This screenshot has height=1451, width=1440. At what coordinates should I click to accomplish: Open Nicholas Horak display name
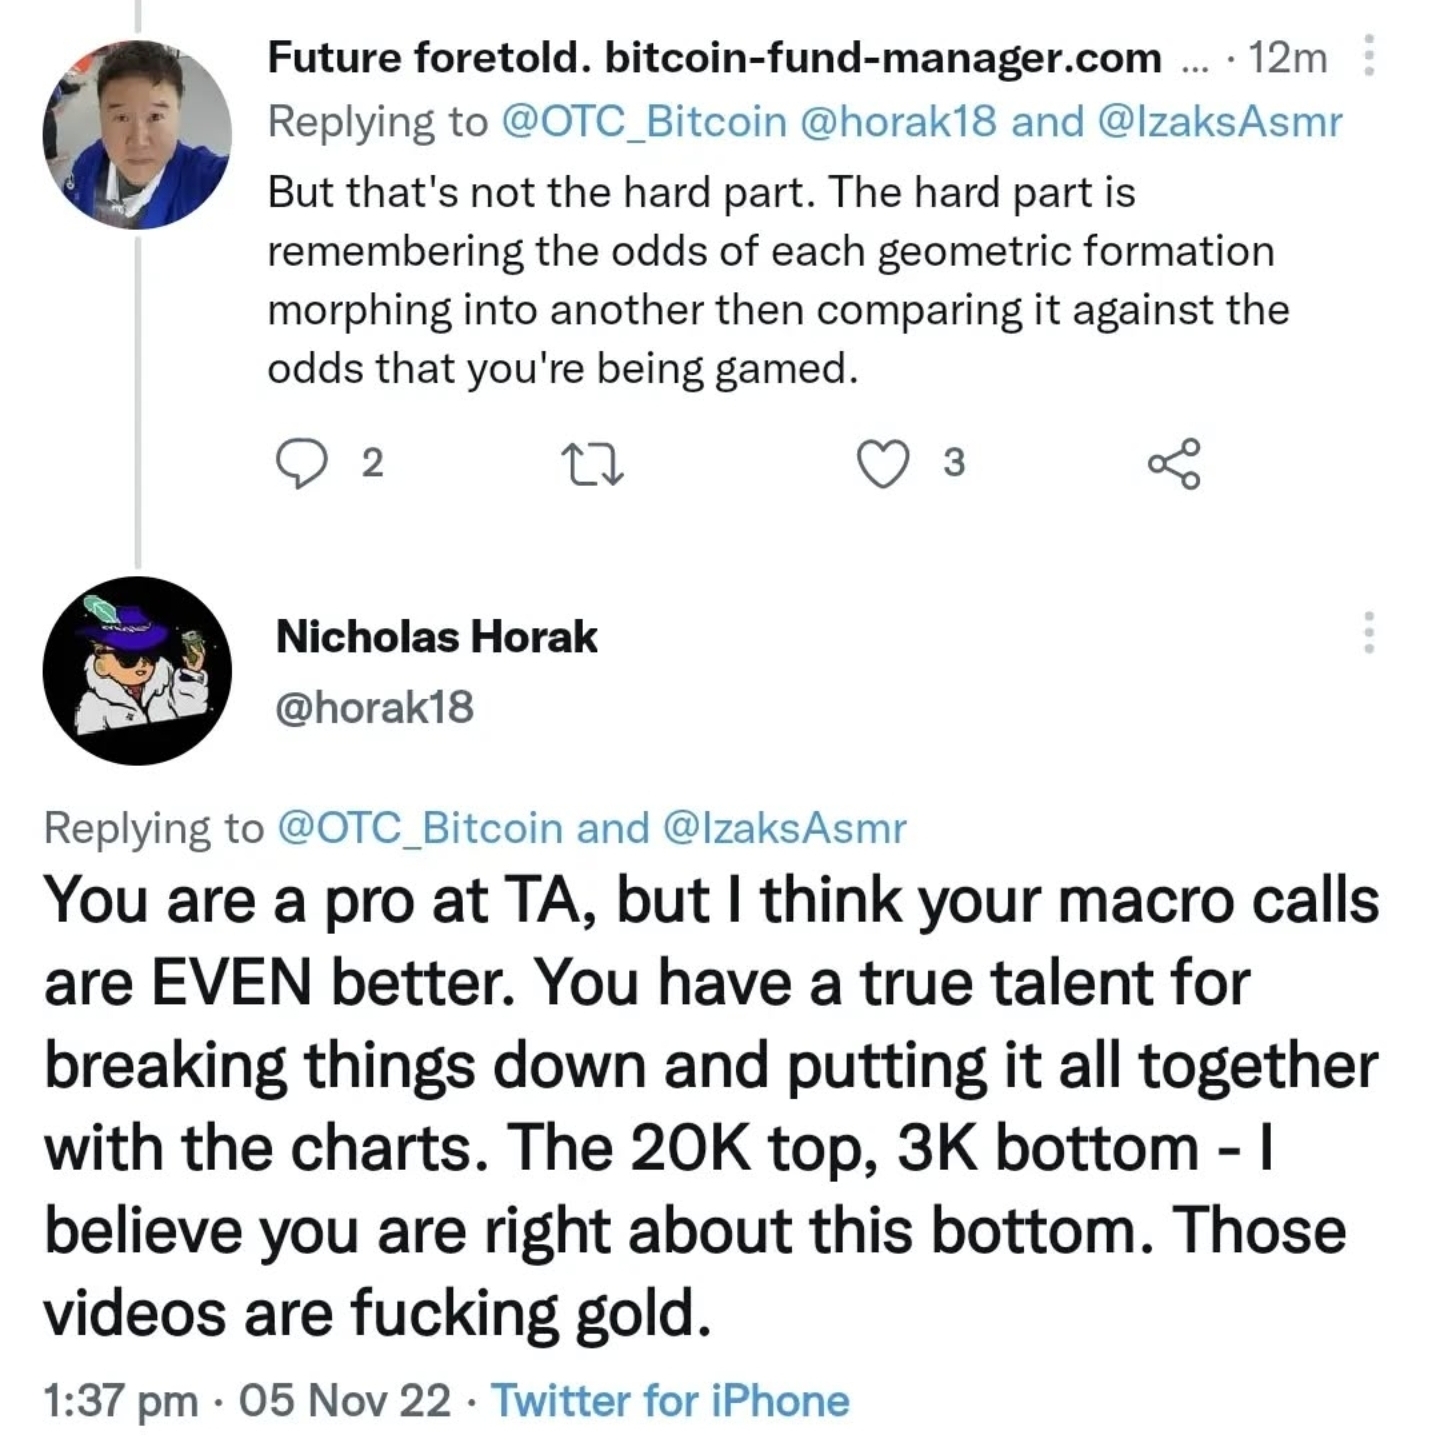(x=436, y=636)
